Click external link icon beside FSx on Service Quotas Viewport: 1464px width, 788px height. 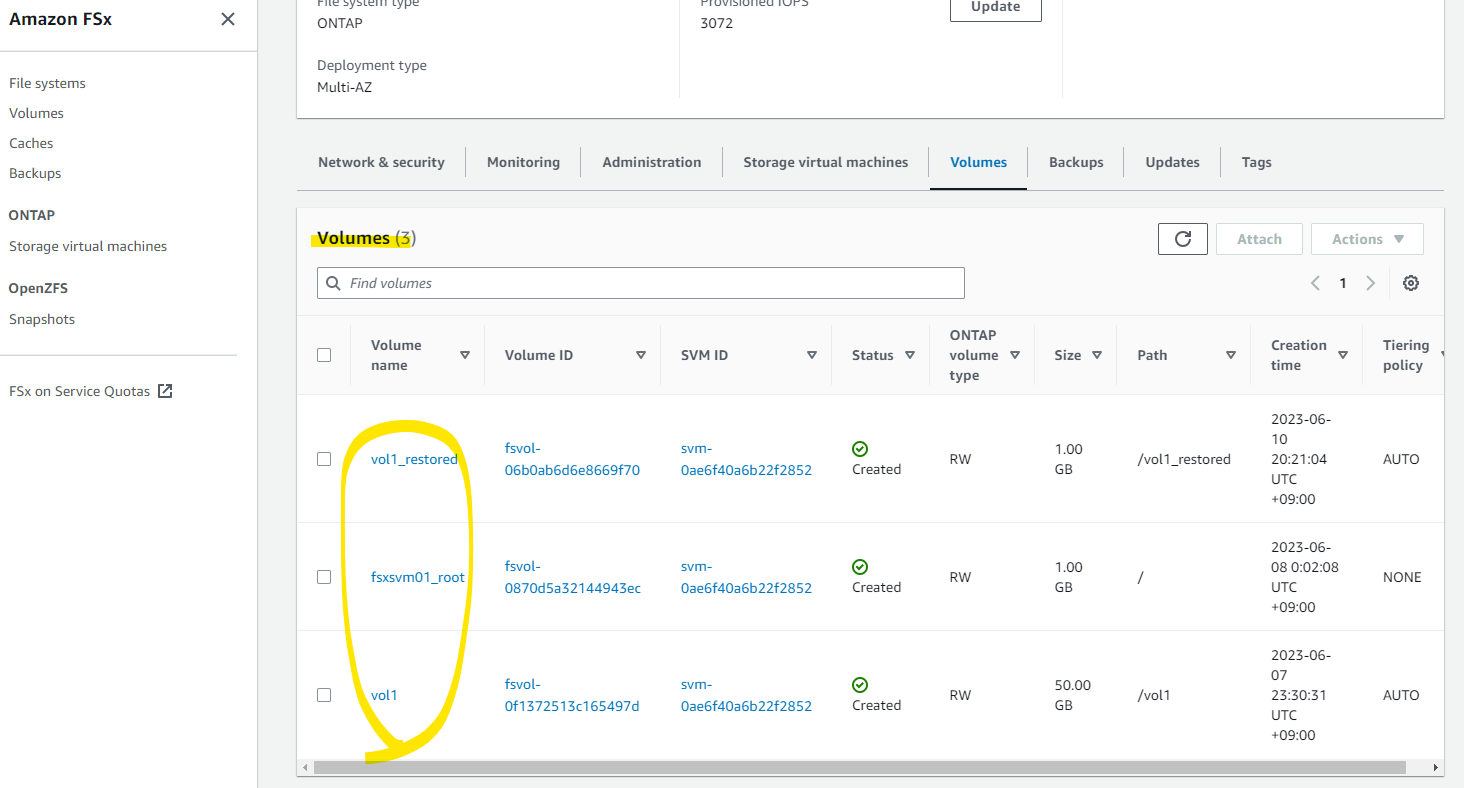166,391
